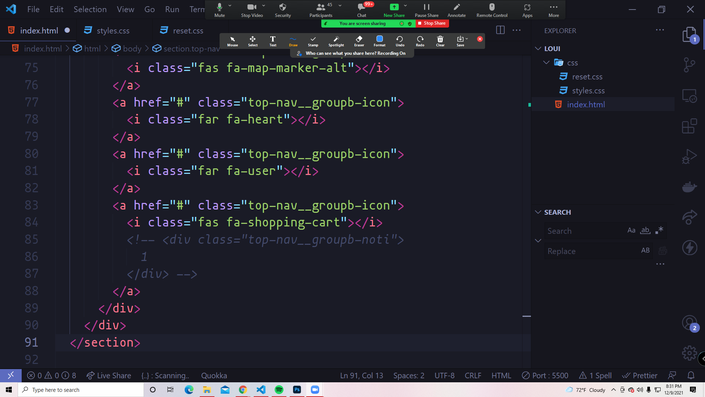
Task: Open Live Share view in activity bar
Action: (x=689, y=217)
